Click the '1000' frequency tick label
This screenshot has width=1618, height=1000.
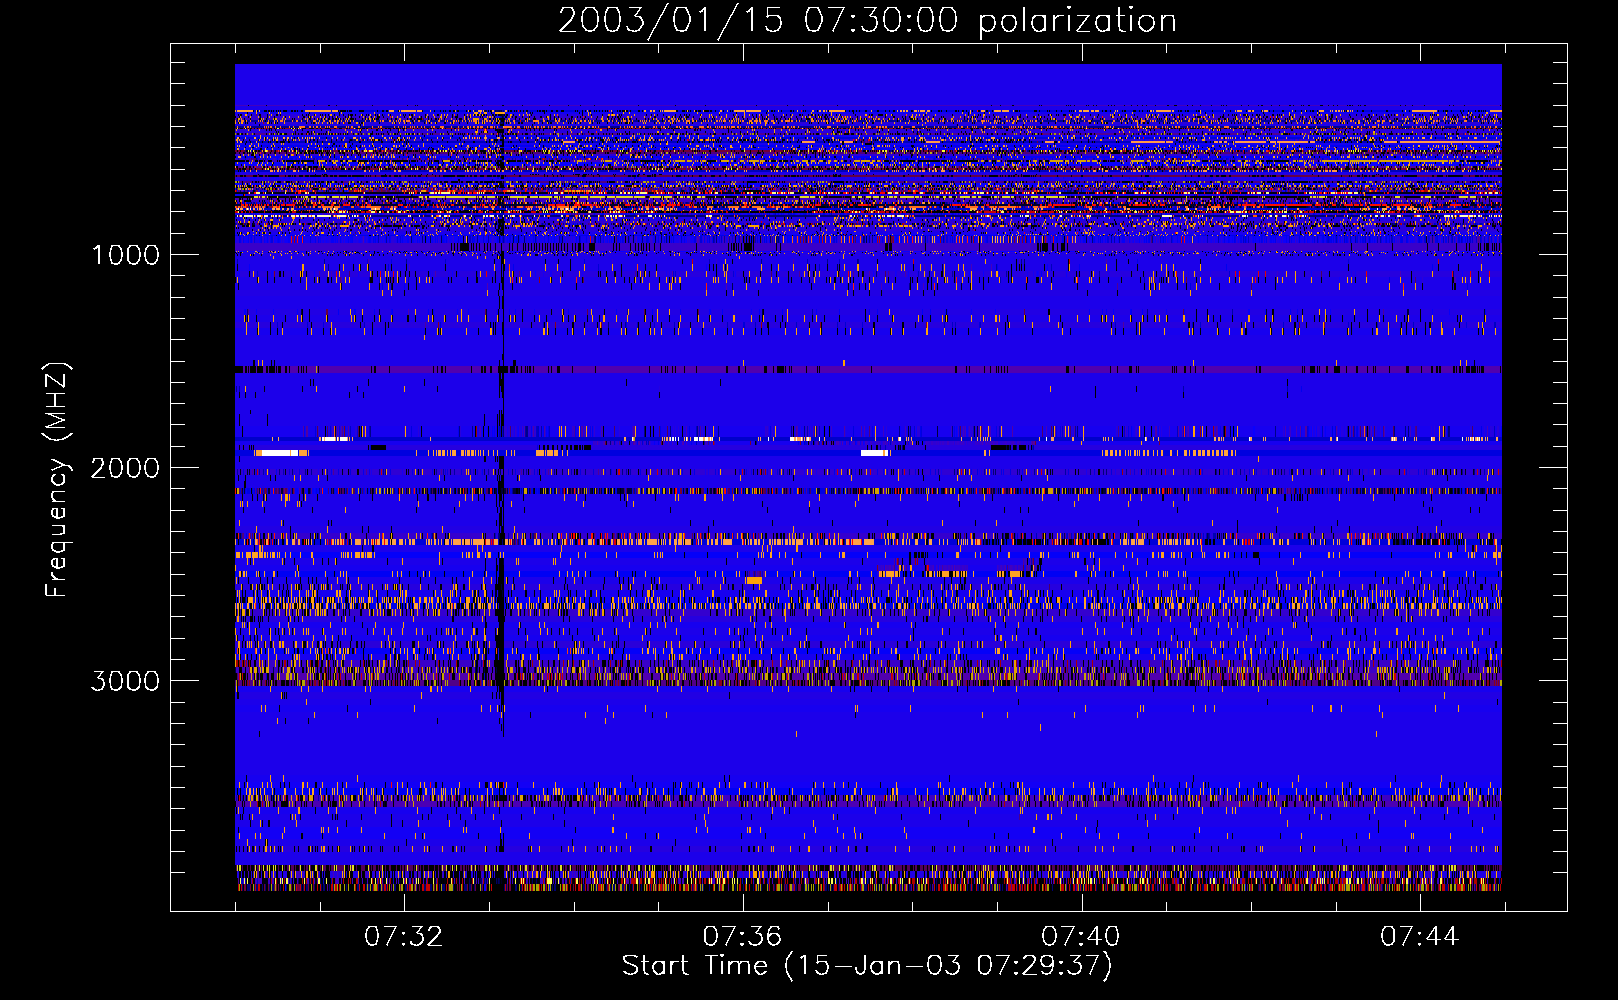125,255
